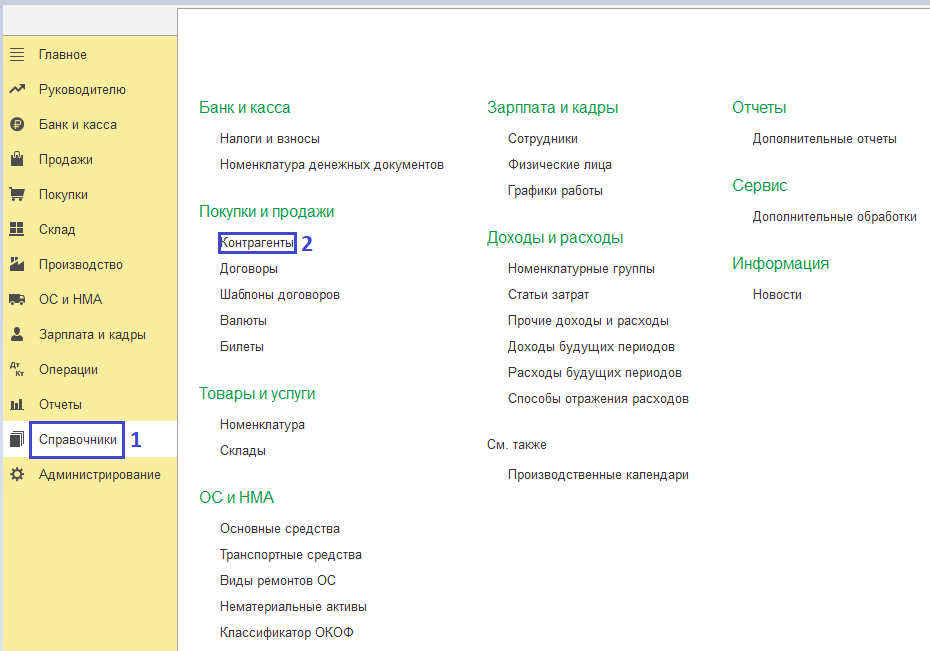Click the hamburger icon next to Главное
Image resolution: width=930 pixels, height=651 pixels.
tap(17, 55)
